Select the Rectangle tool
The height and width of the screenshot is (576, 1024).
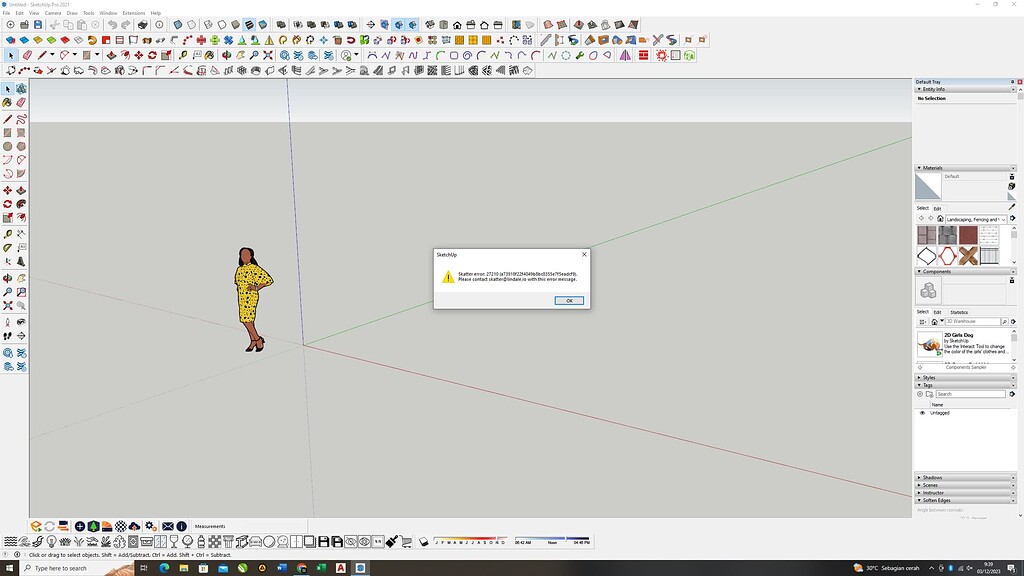7,132
